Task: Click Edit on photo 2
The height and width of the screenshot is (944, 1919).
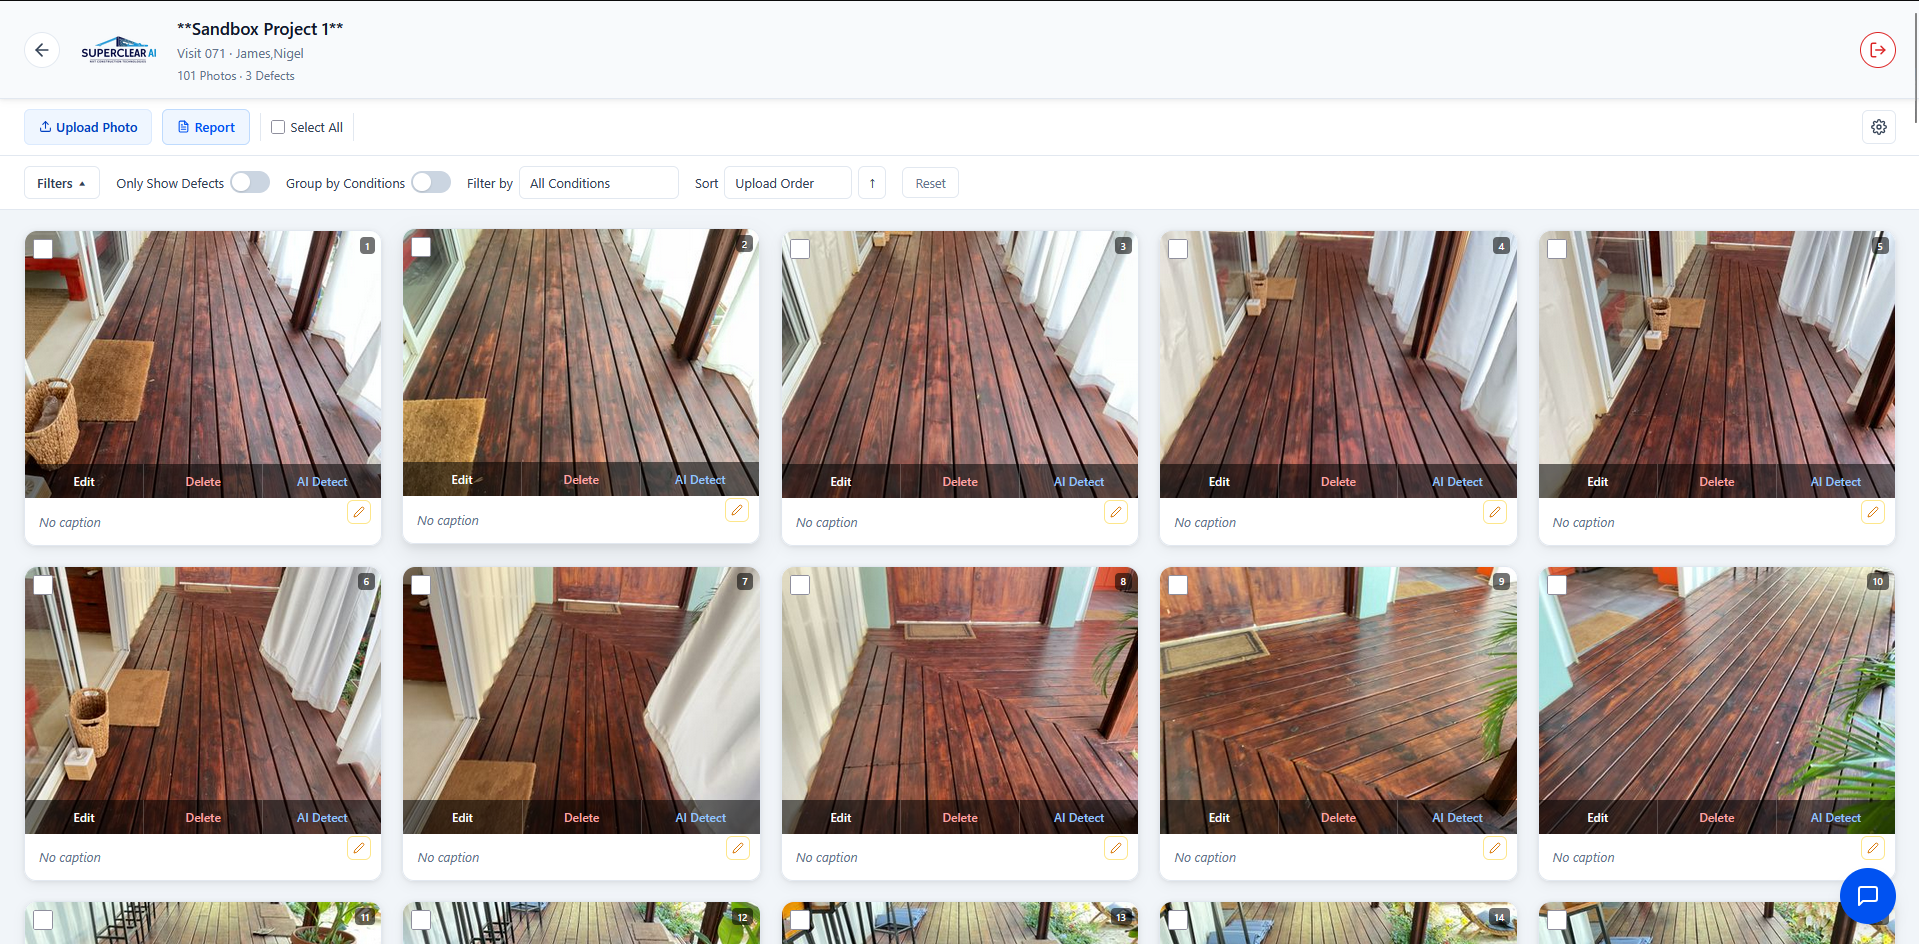Action: point(462,479)
